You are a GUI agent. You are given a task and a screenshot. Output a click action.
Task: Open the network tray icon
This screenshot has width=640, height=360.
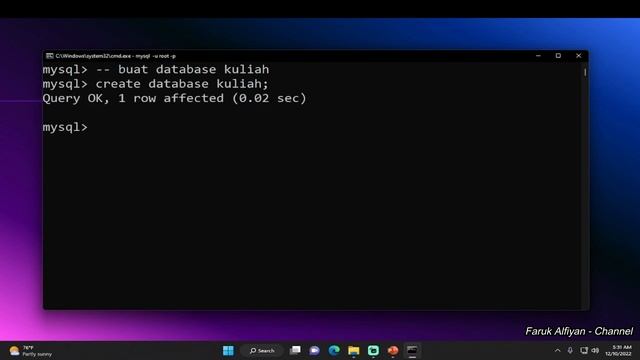pyautogui.click(x=584, y=351)
